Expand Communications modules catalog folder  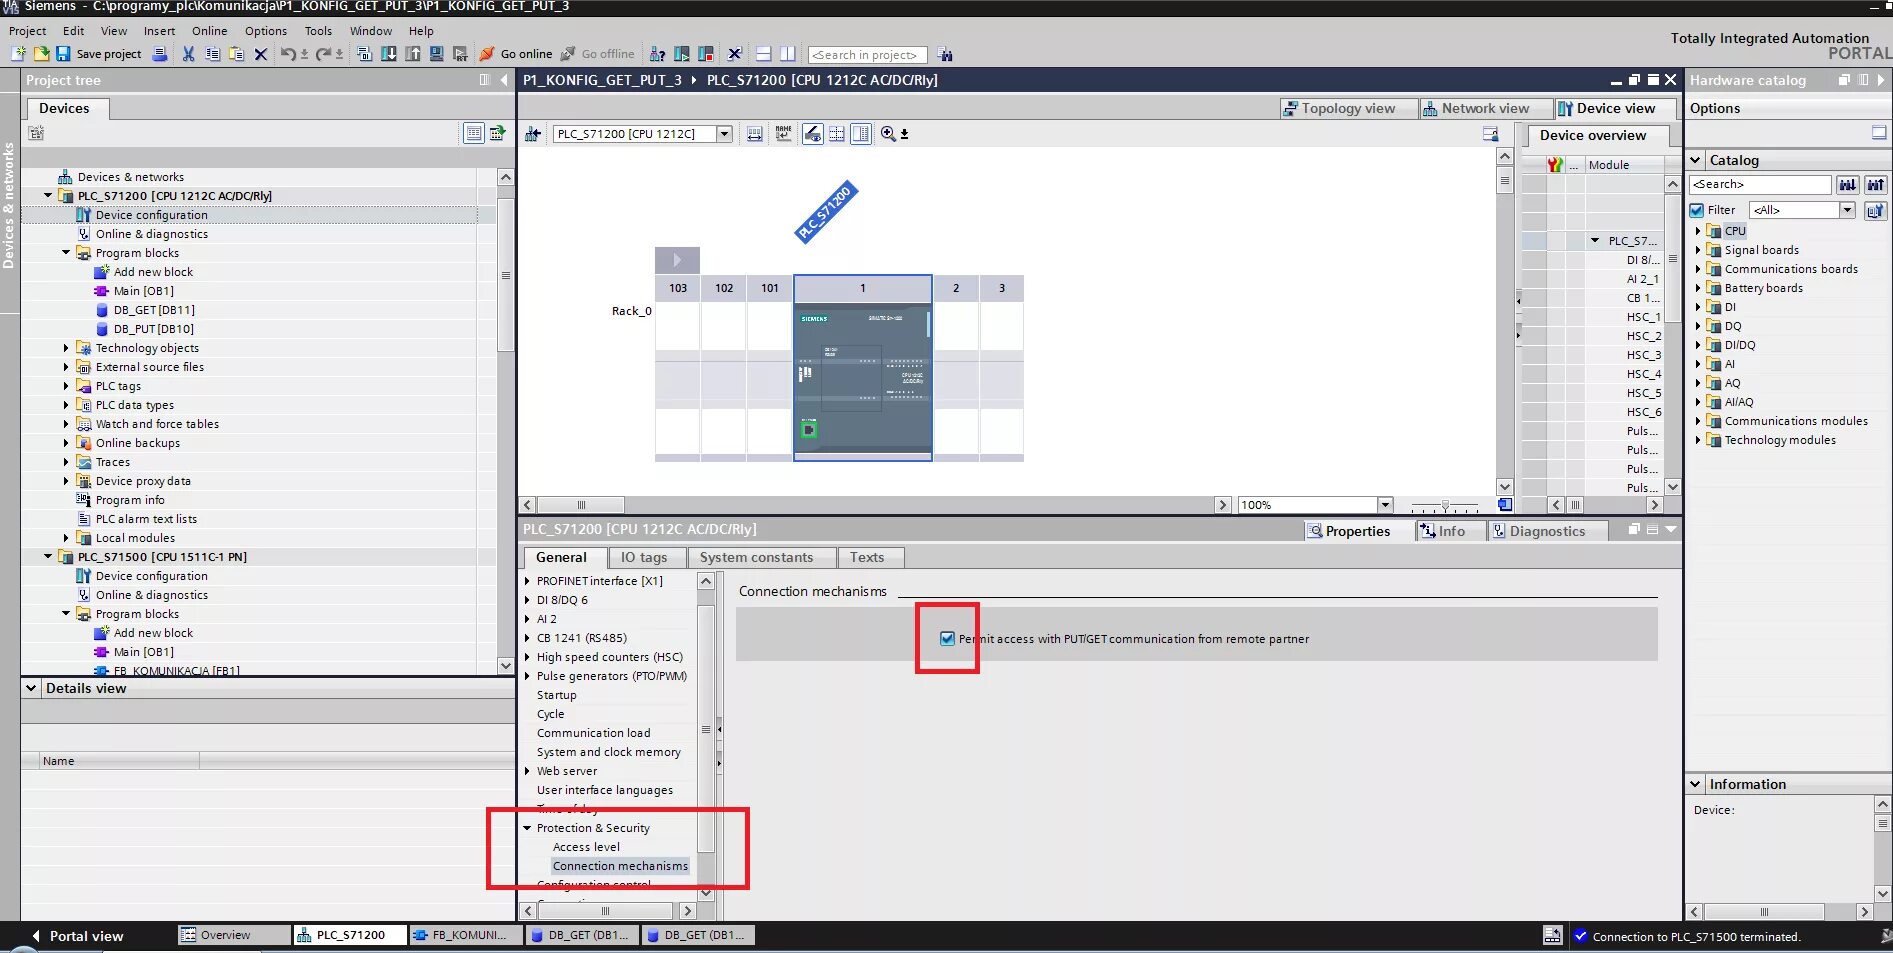(x=1698, y=421)
